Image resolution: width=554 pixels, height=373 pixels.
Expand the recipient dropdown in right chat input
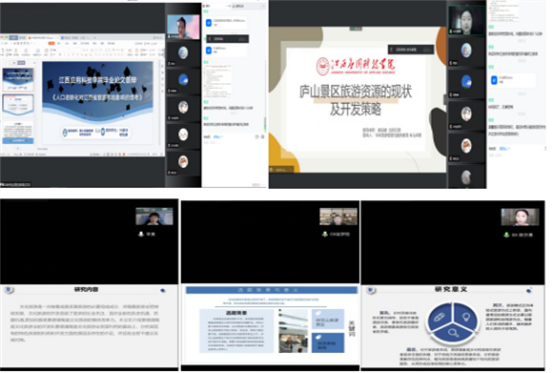click(x=504, y=149)
